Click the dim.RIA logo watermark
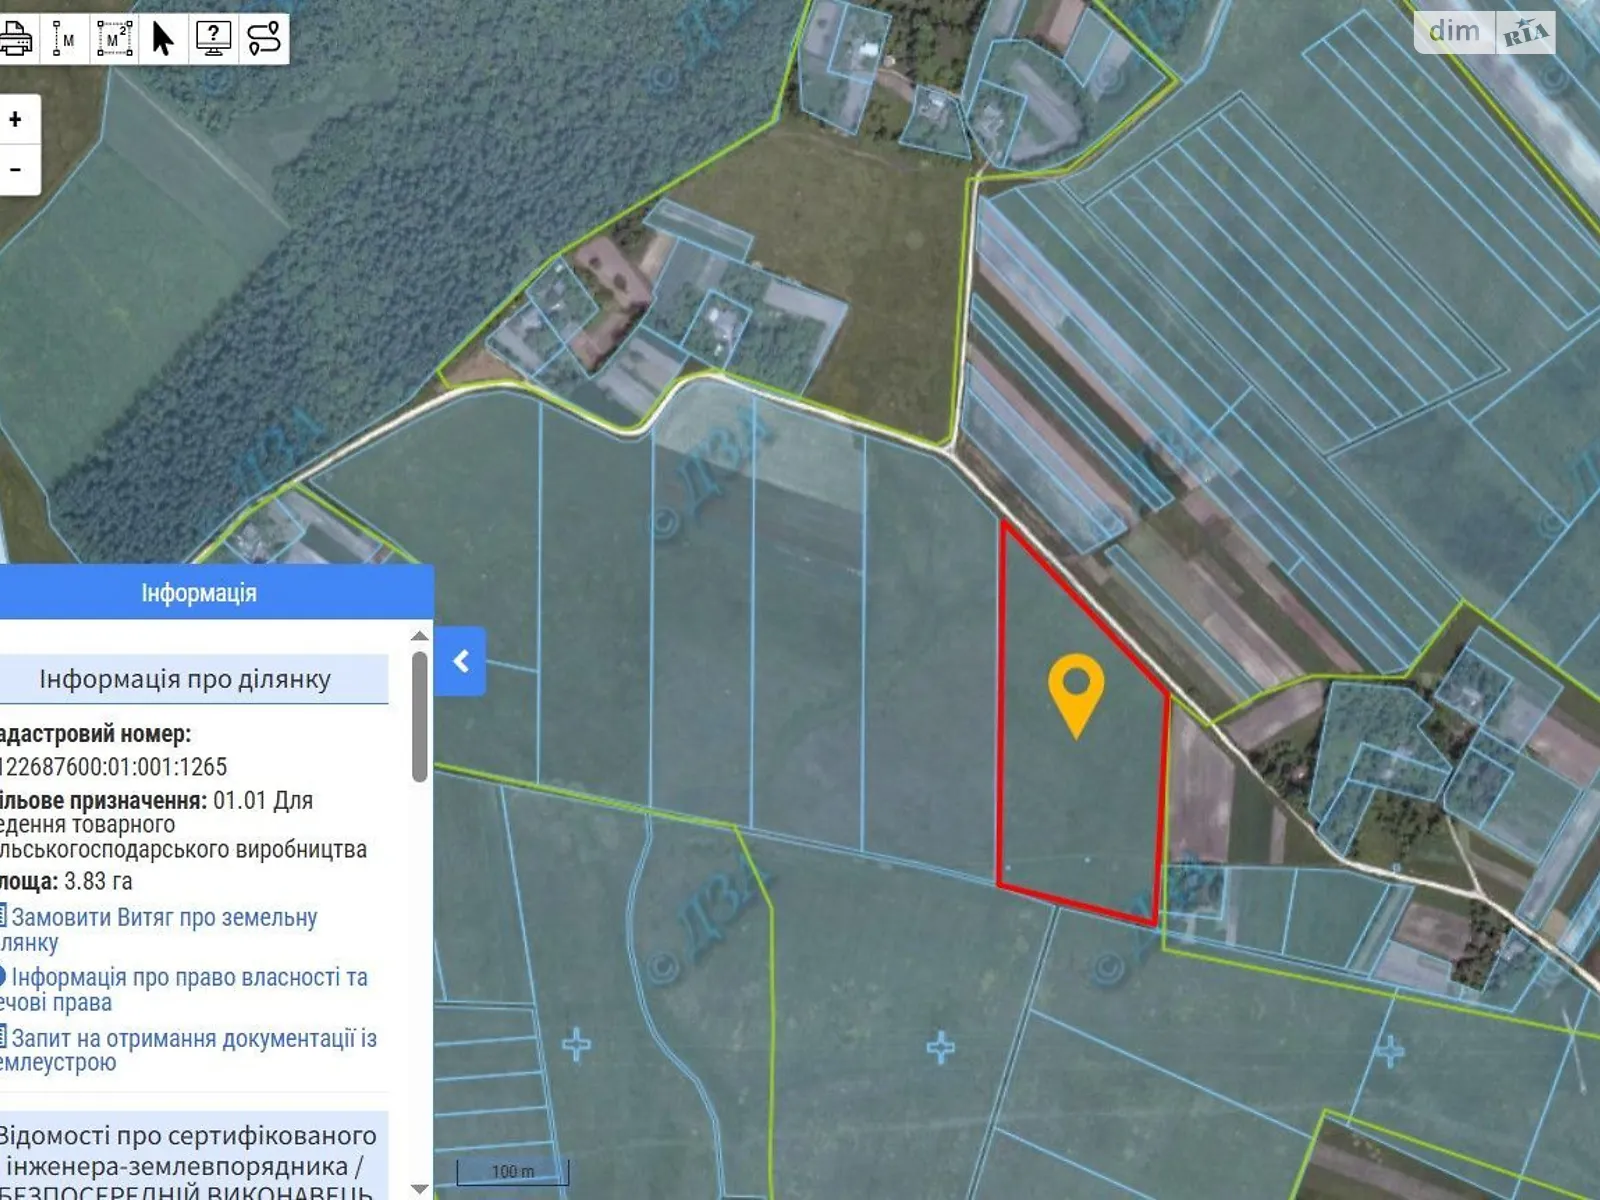The width and height of the screenshot is (1600, 1200). click(1485, 32)
